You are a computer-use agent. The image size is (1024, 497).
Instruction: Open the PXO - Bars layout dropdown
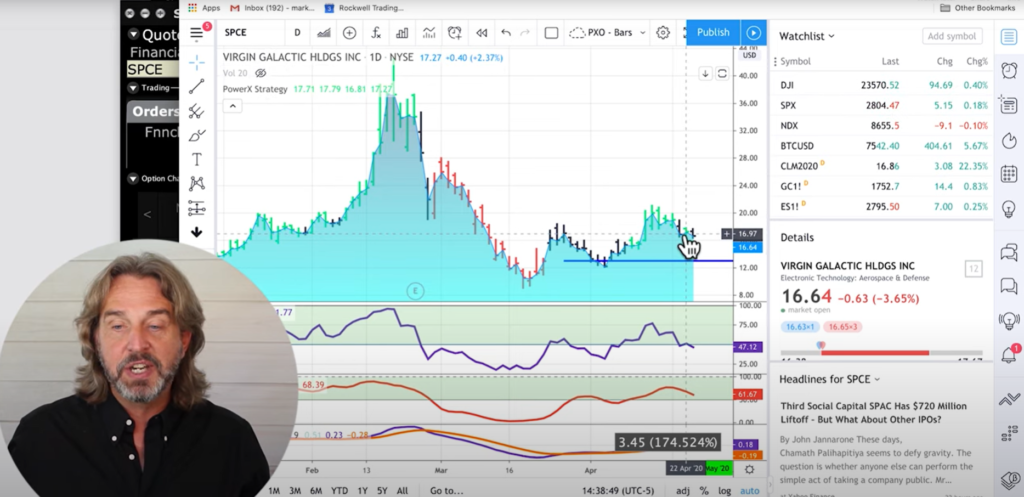coord(607,33)
